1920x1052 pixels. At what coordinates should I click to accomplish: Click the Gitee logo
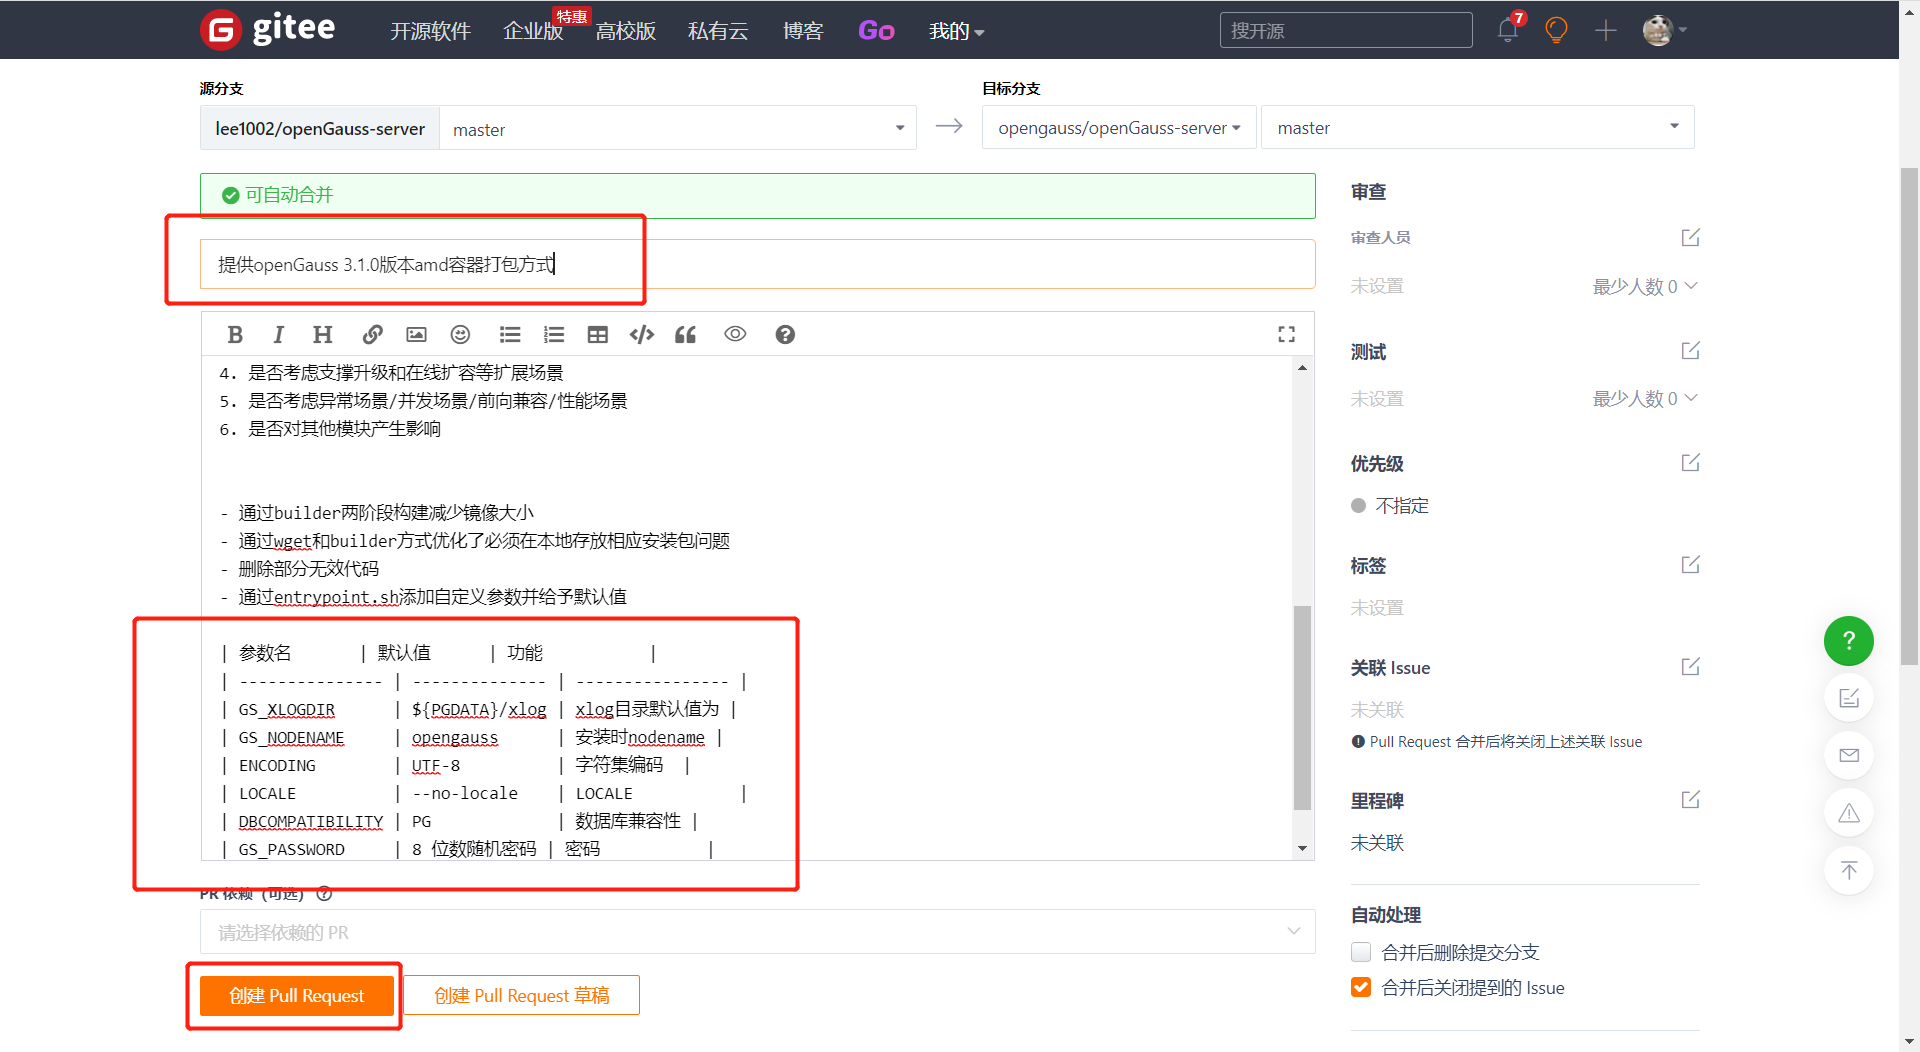268,30
